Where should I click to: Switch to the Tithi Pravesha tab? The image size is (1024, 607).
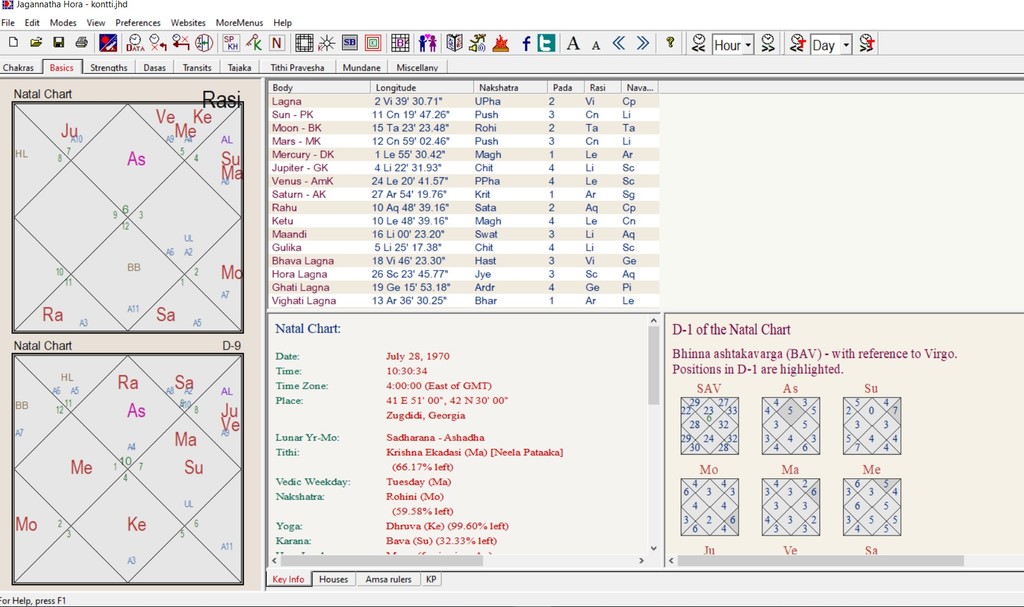click(x=297, y=67)
